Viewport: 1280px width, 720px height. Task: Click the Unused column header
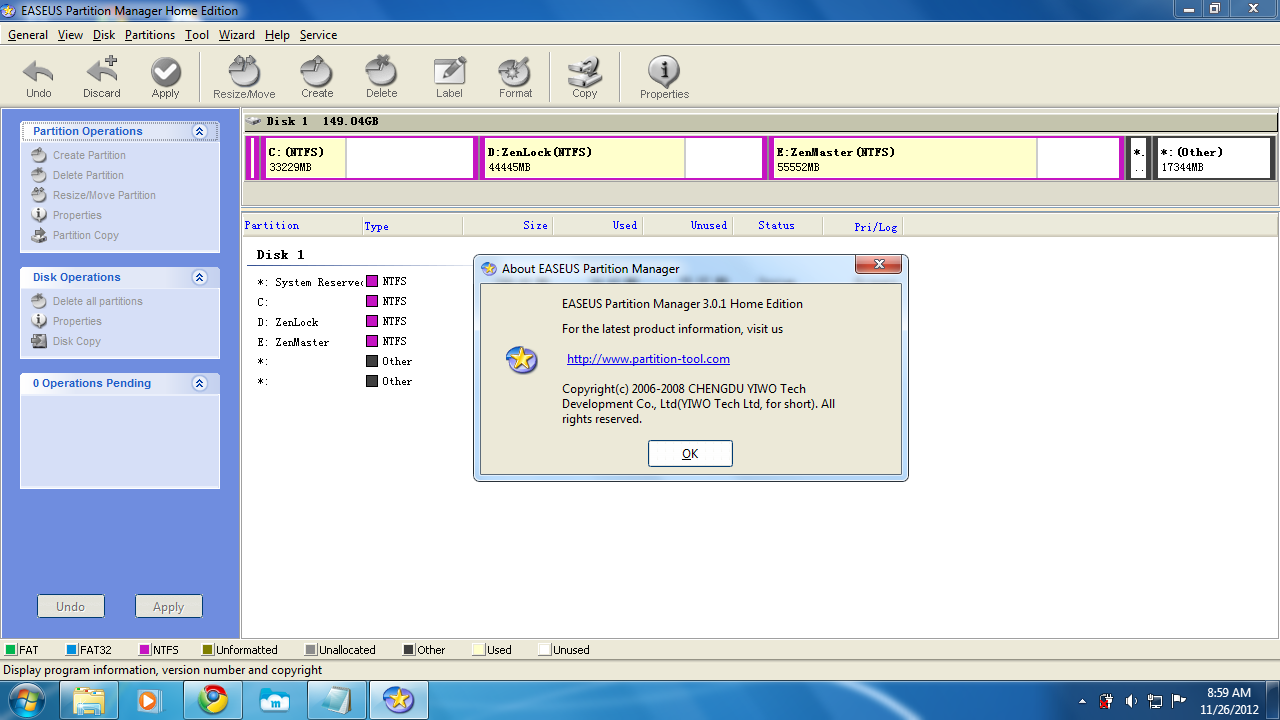point(687,226)
